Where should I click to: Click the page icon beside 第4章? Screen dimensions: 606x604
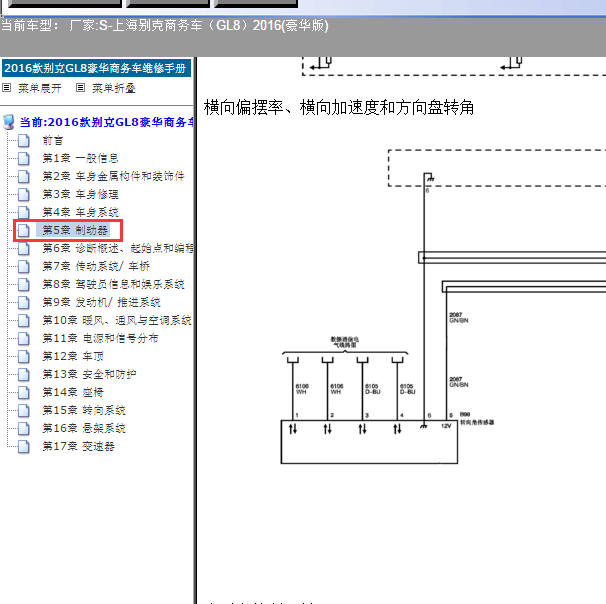24,213
